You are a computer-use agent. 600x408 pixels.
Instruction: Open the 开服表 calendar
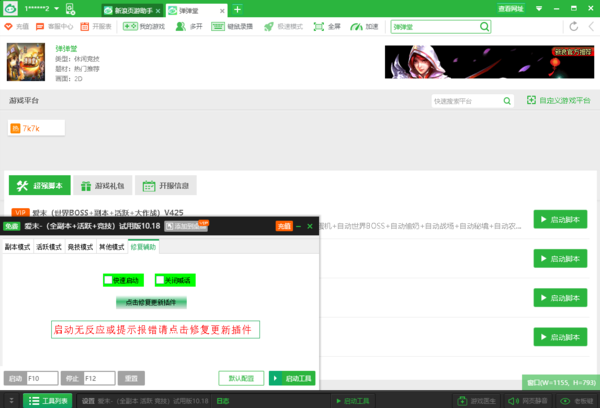pos(96,26)
